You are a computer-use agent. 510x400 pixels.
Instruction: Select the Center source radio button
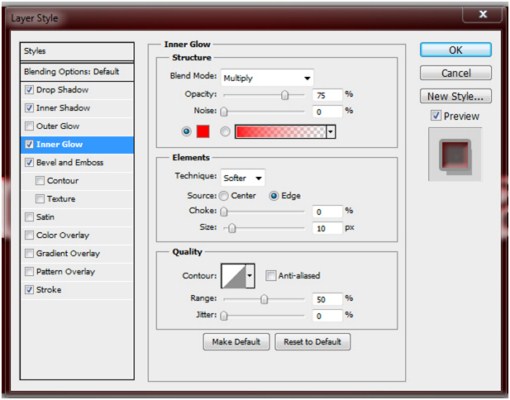pyautogui.click(x=224, y=196)
